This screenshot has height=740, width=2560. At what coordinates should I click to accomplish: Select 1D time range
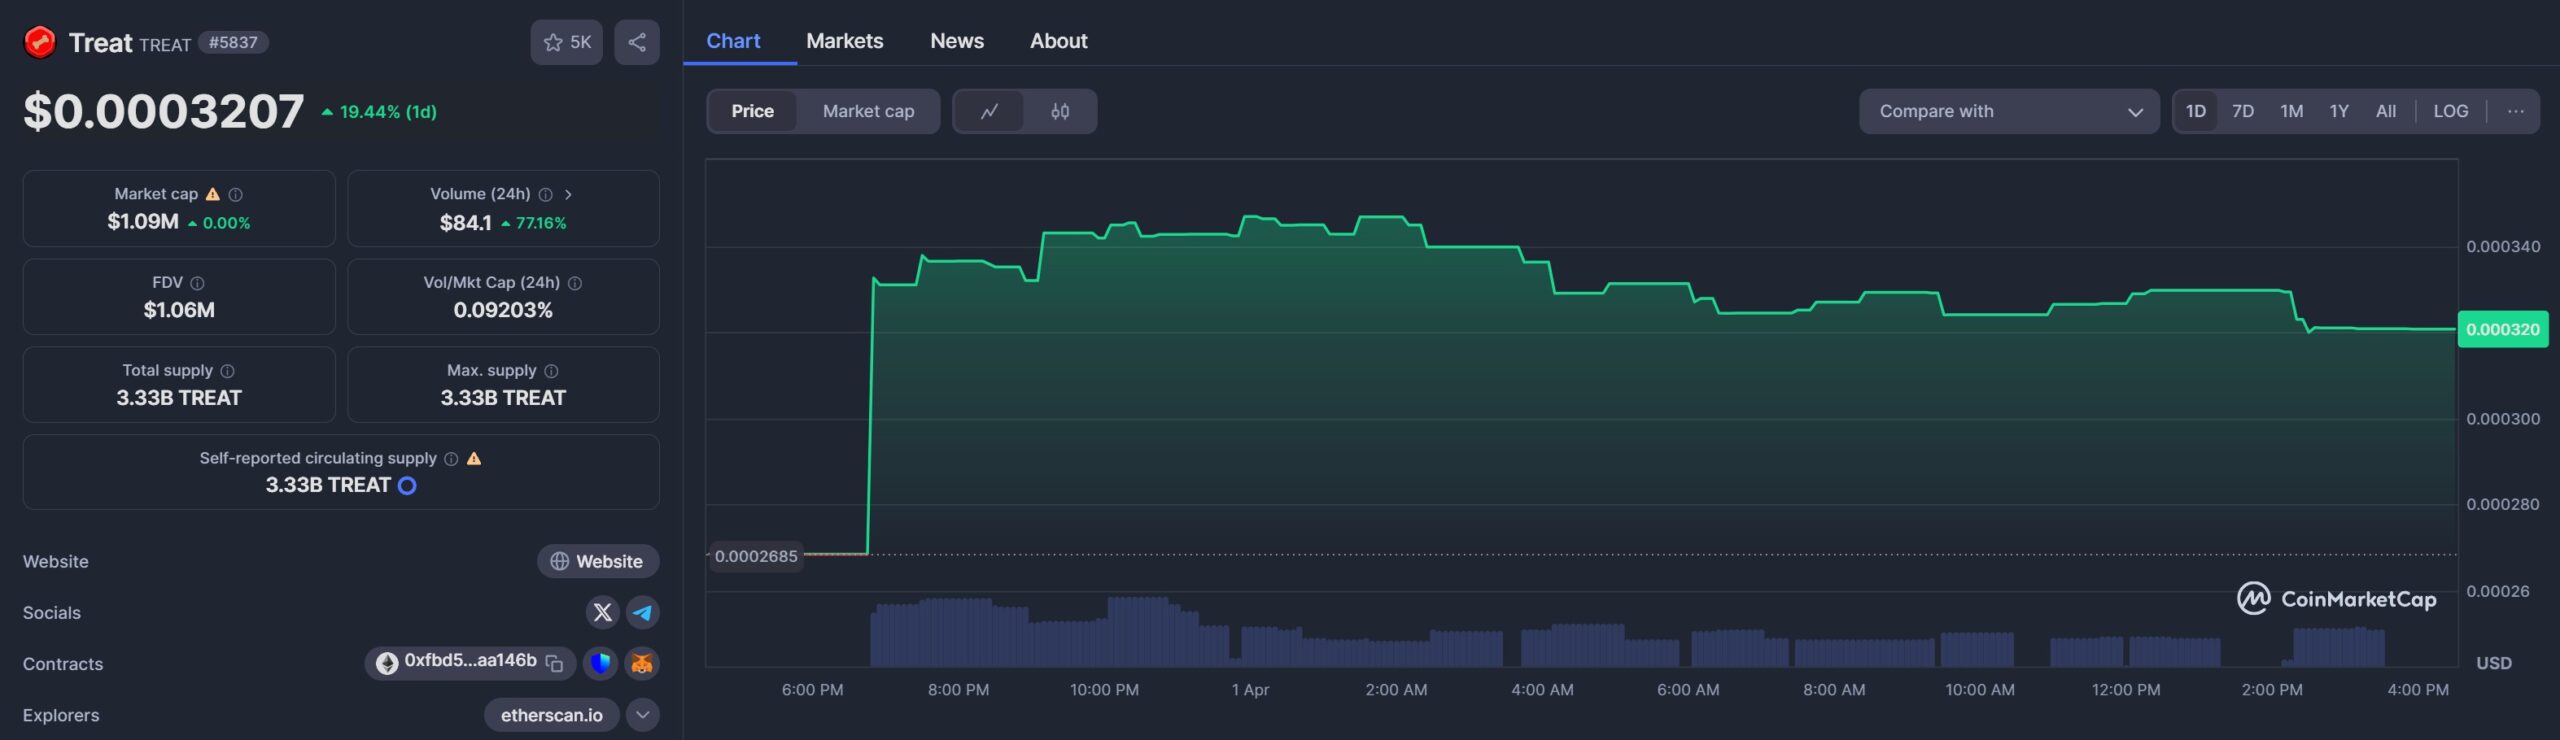click(2196, 111)
